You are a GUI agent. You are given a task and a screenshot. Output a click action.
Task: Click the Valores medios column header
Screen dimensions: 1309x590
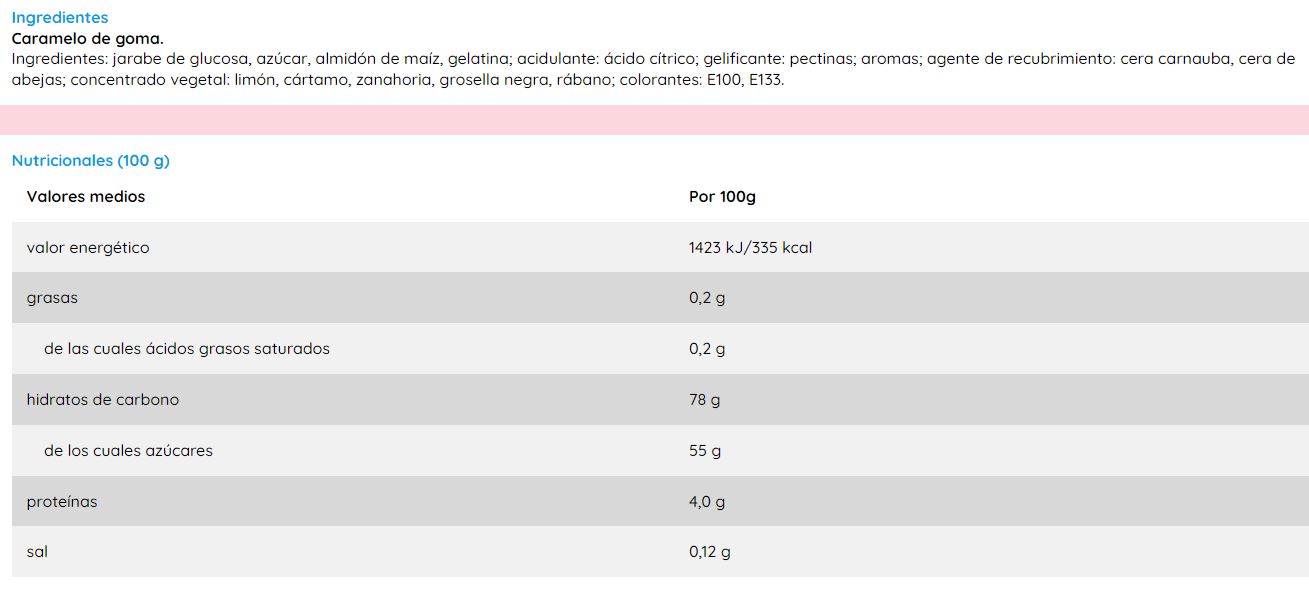coord(86,197)
